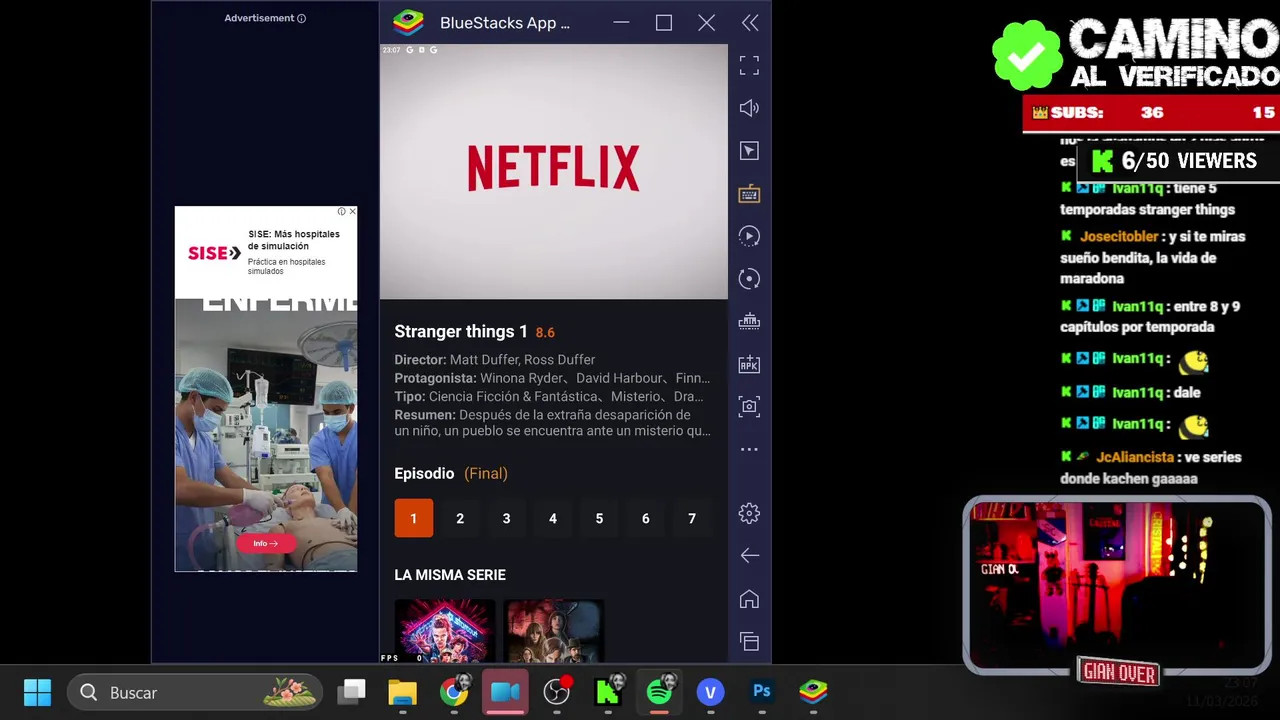
Task: Open BlueStacks settings gear icon
Action: 749,513
